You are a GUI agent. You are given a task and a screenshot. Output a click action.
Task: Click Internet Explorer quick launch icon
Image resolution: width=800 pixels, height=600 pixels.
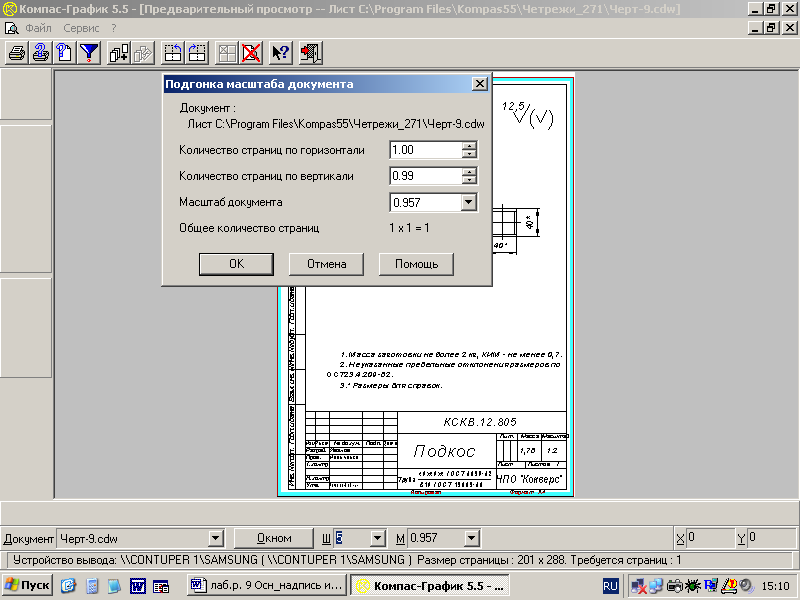point(68,586)
